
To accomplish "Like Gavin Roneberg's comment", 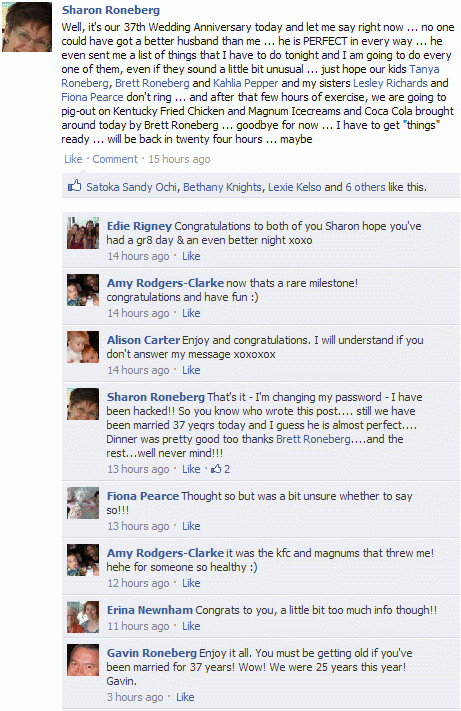I will point(185,697).
